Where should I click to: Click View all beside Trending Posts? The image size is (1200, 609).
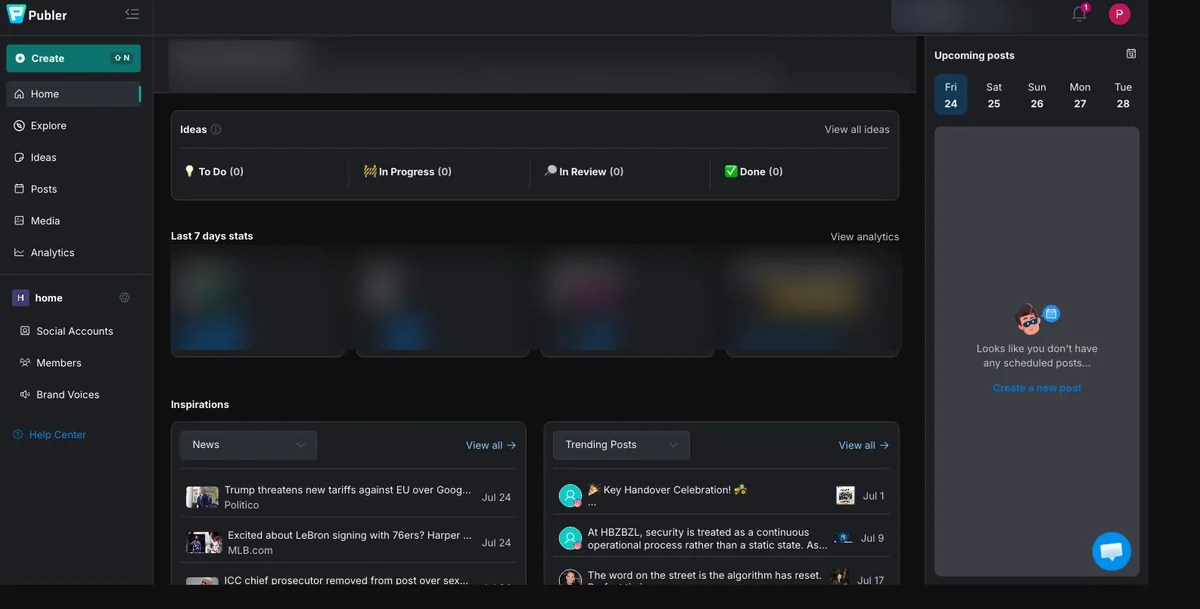864,446
